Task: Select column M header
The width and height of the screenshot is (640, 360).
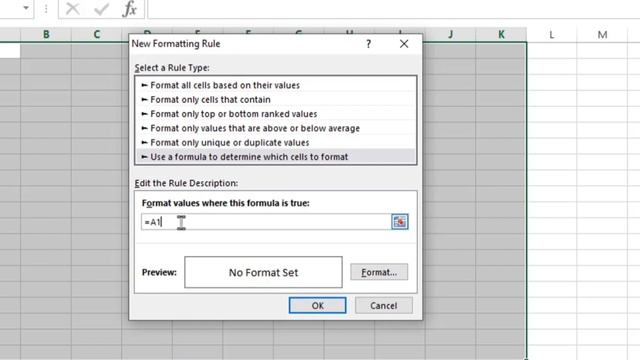Action: (602, 35)
